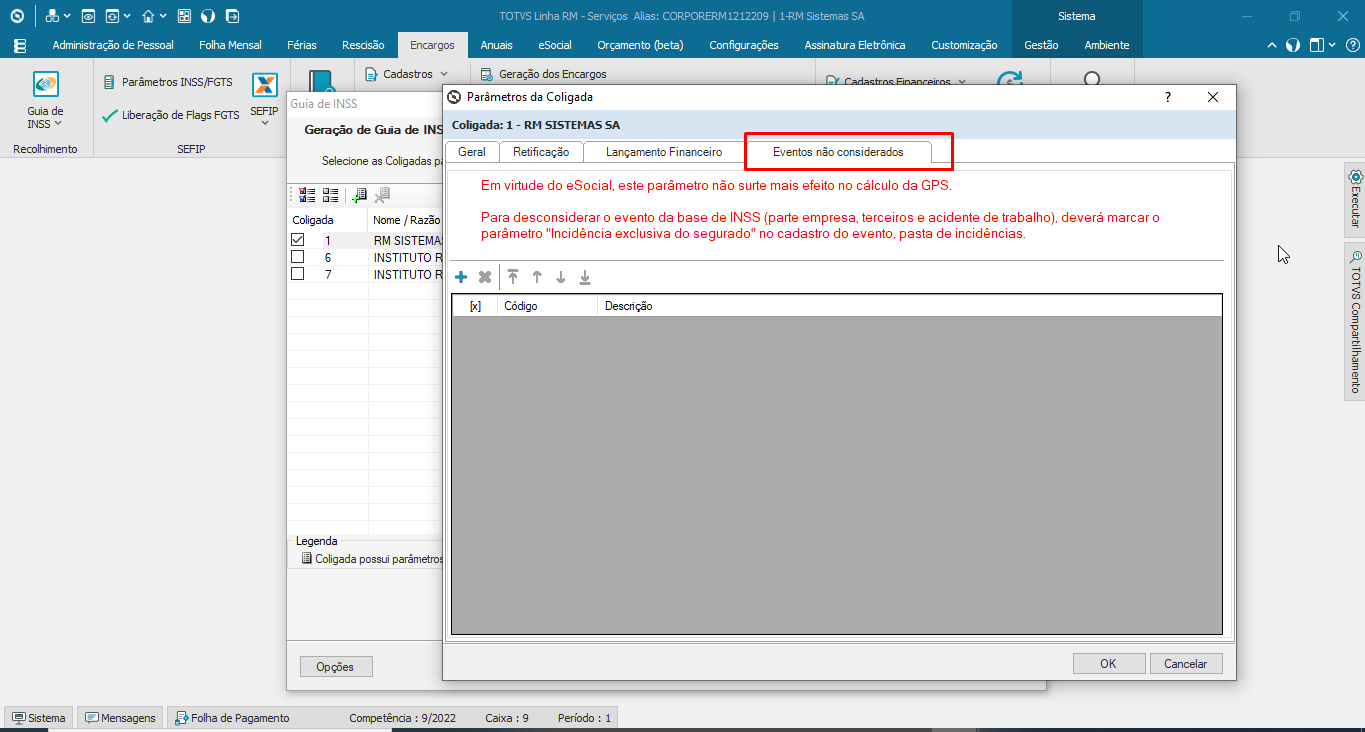Click the Cancelar button
Viewport: 1365px width, 732px height.
coord(1186,663)
